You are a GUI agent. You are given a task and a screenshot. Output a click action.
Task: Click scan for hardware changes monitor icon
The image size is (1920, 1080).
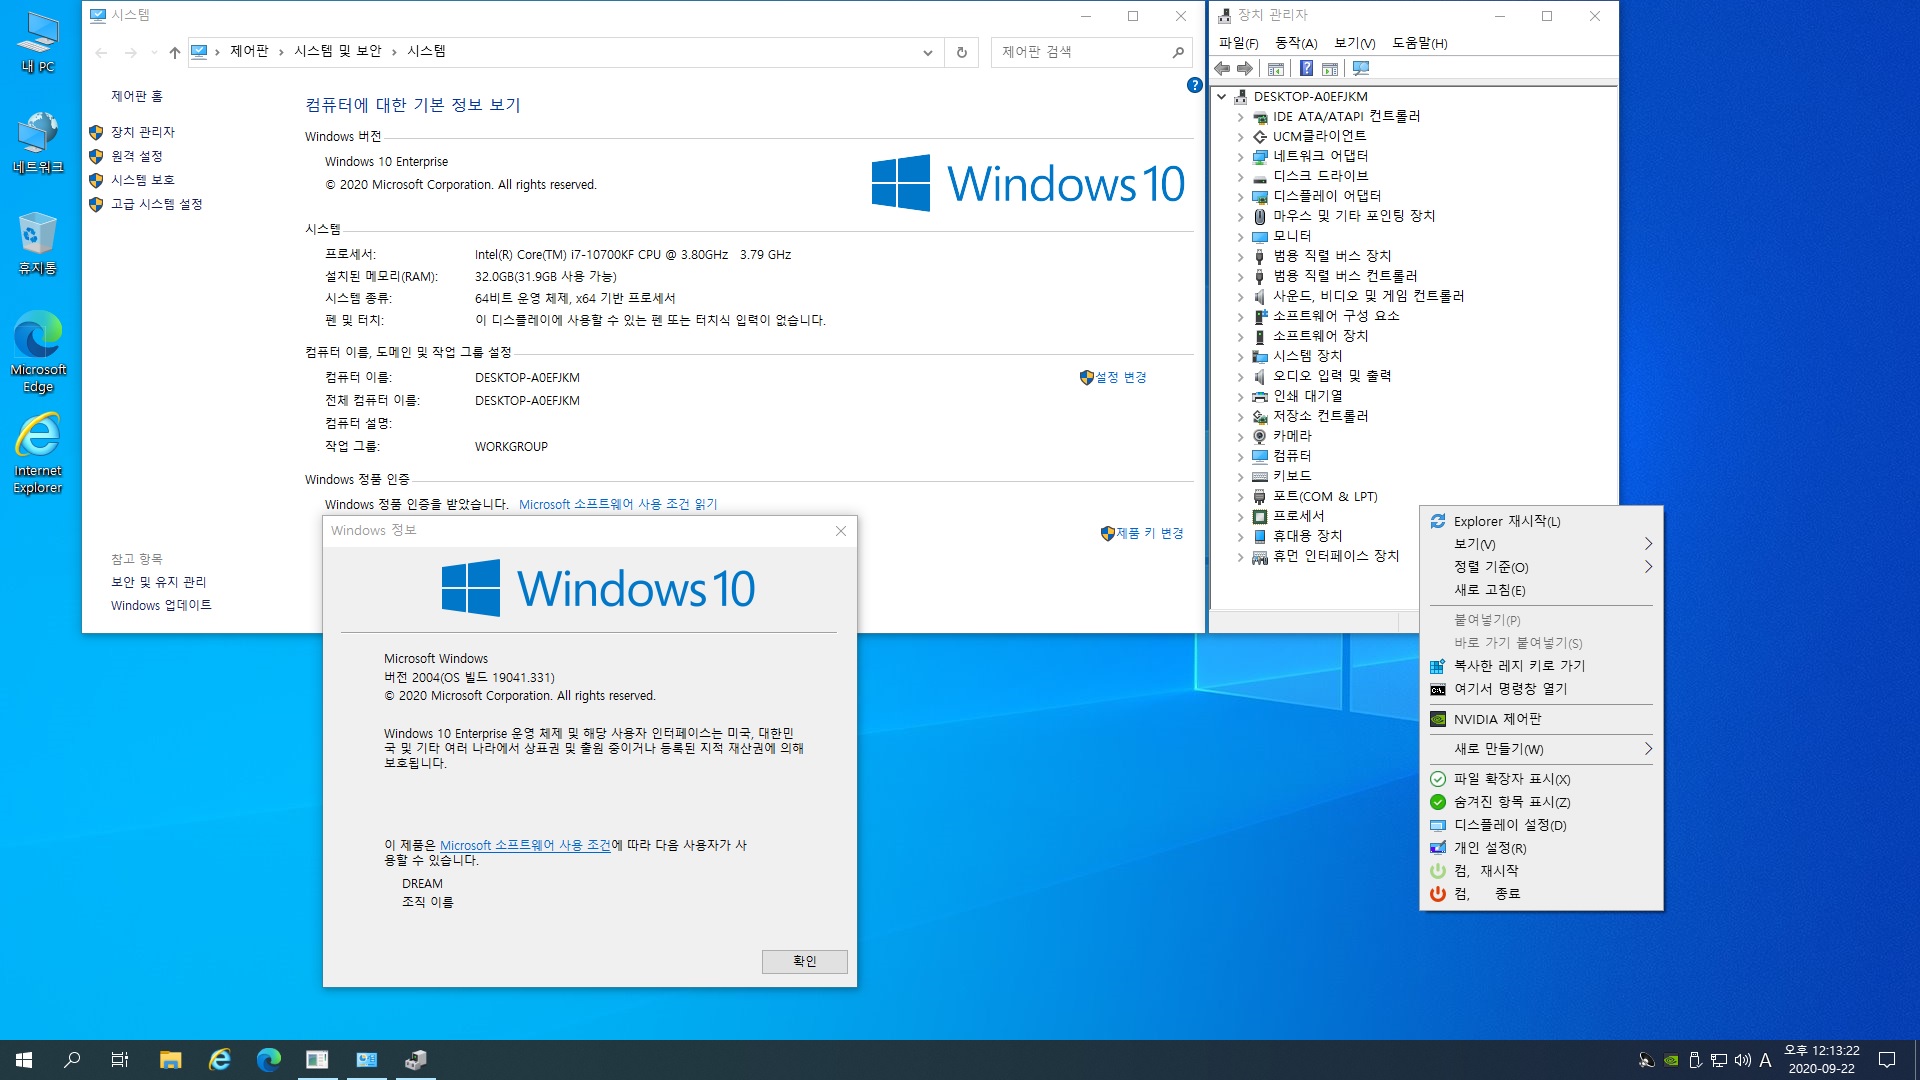click(1361, 68)
